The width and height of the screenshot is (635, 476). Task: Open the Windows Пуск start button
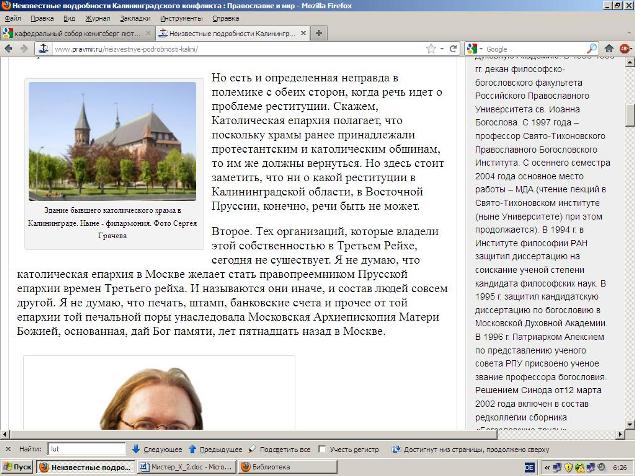(17, 467)
